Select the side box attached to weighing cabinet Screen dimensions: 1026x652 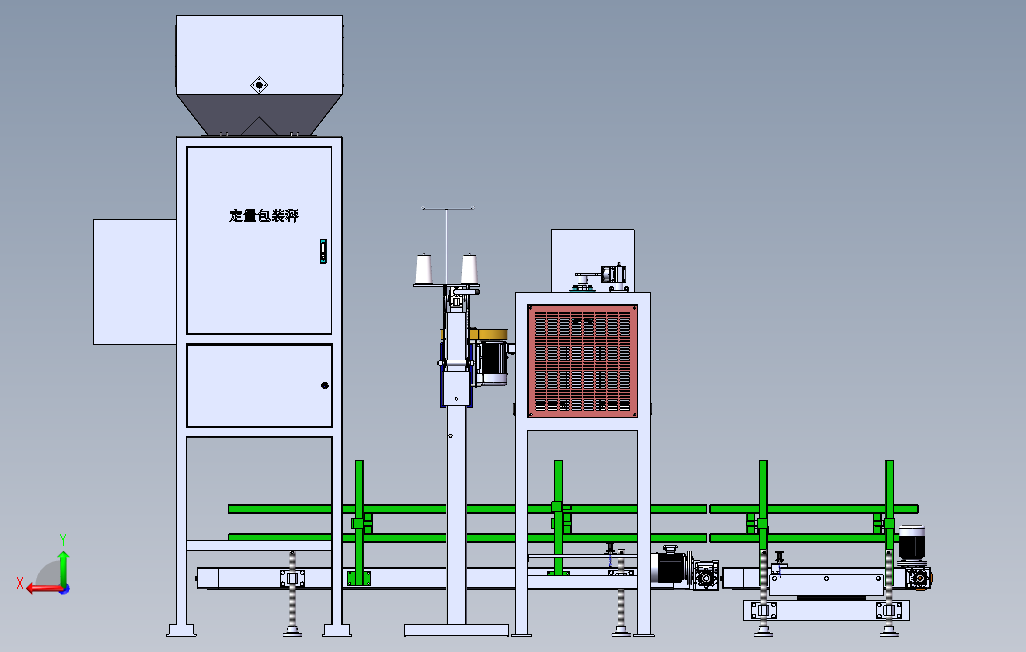coord(135,281)
